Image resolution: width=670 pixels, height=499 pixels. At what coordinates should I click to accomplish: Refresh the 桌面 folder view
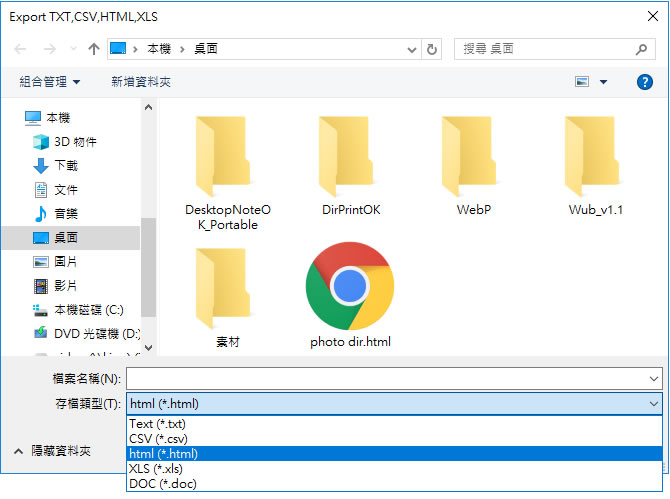tap(432, 50)
